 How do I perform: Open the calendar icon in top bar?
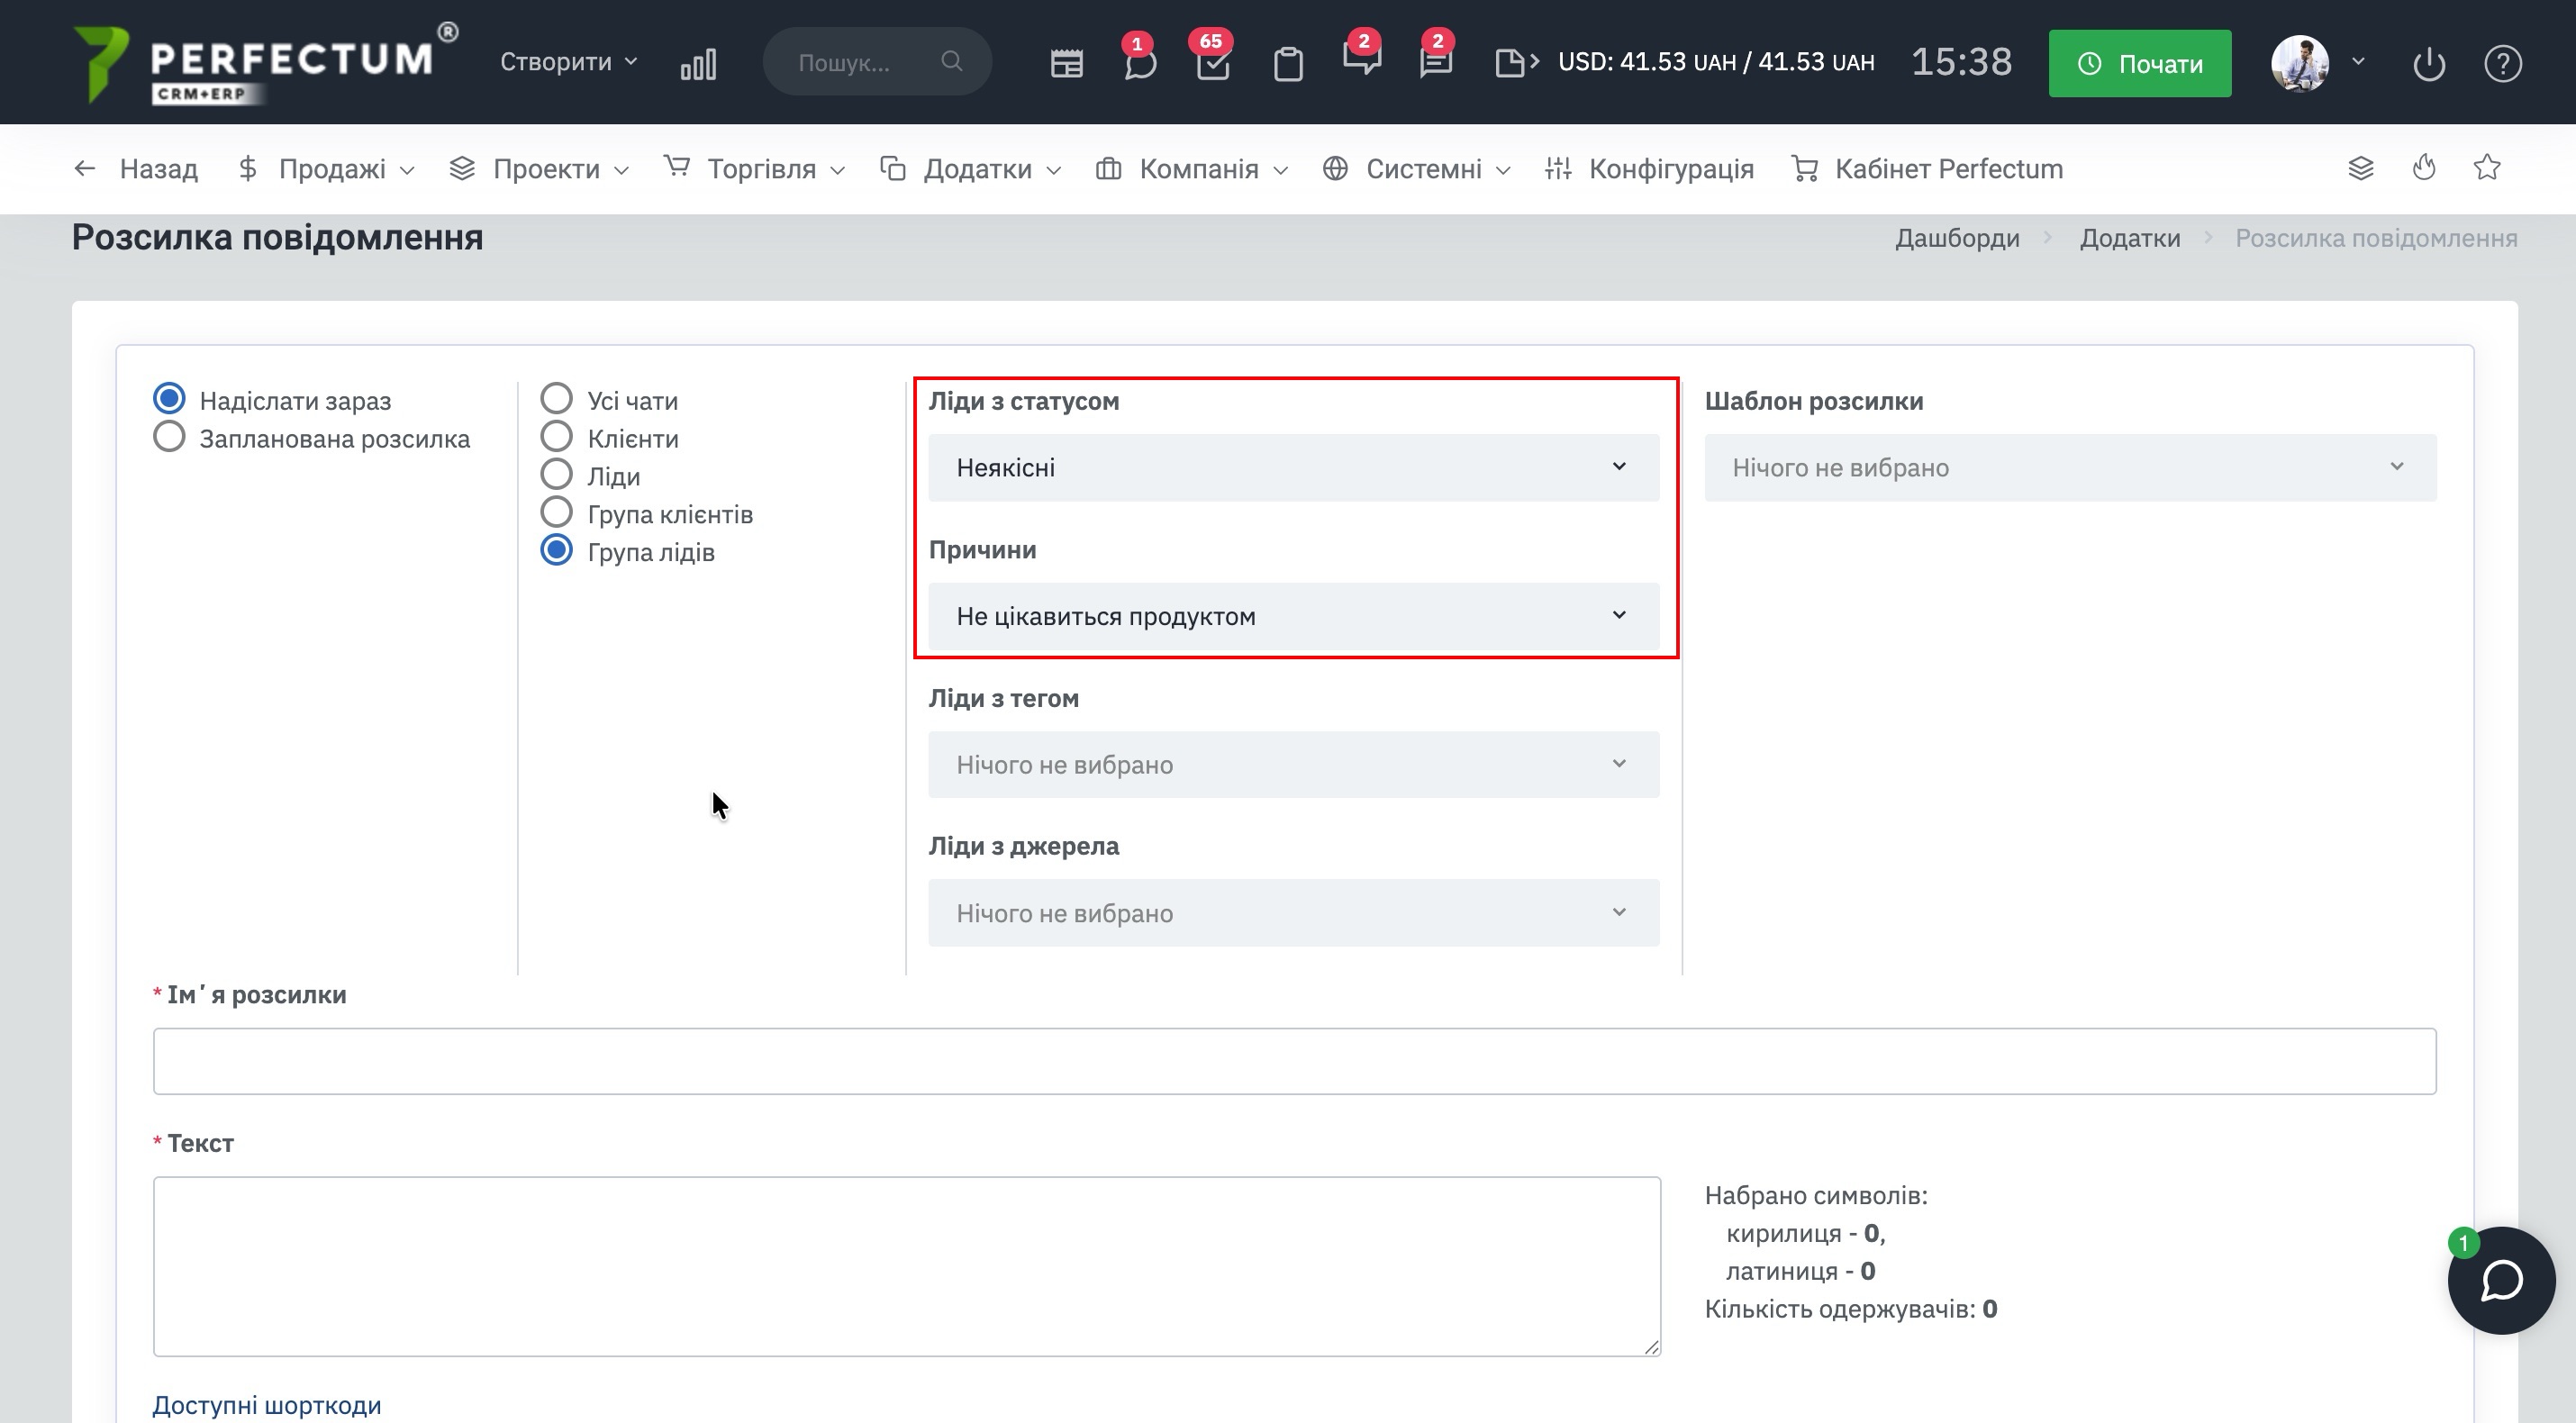[1066, 64]
